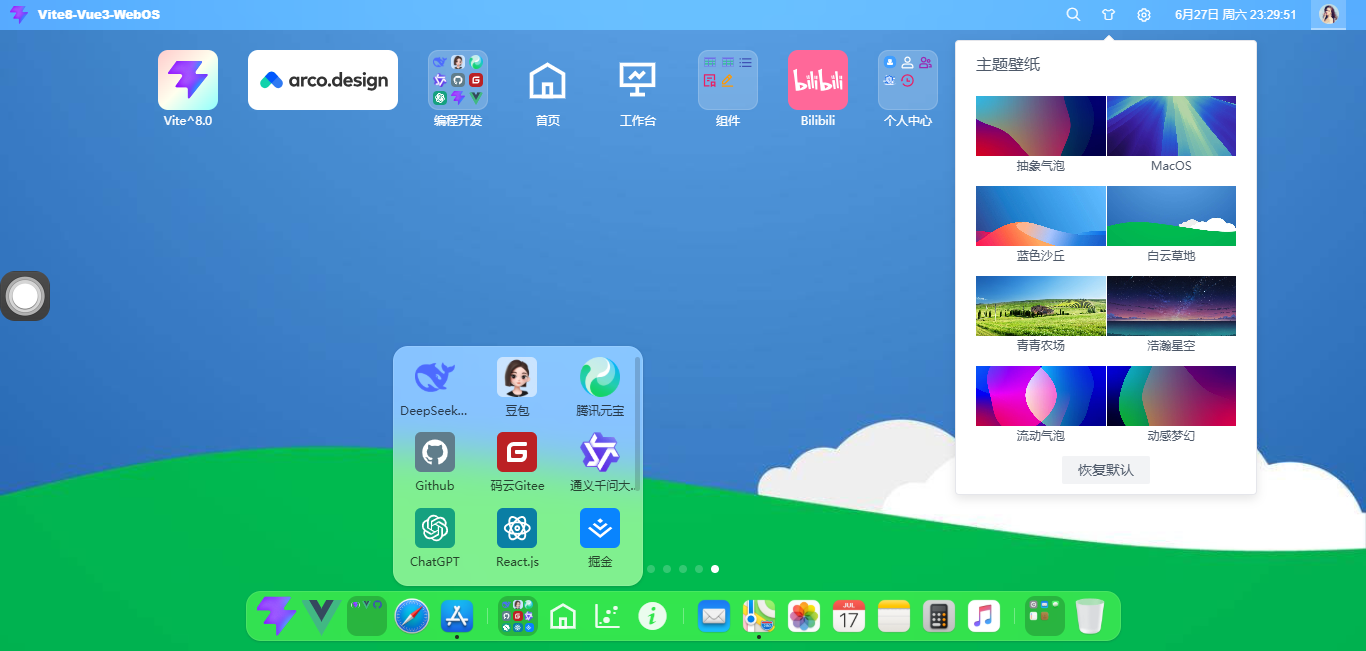Image resolution: width=1366 pixels, height=651 pixels.
Task: Open 豆包 app in the folder popup
Action: [517, 377]
